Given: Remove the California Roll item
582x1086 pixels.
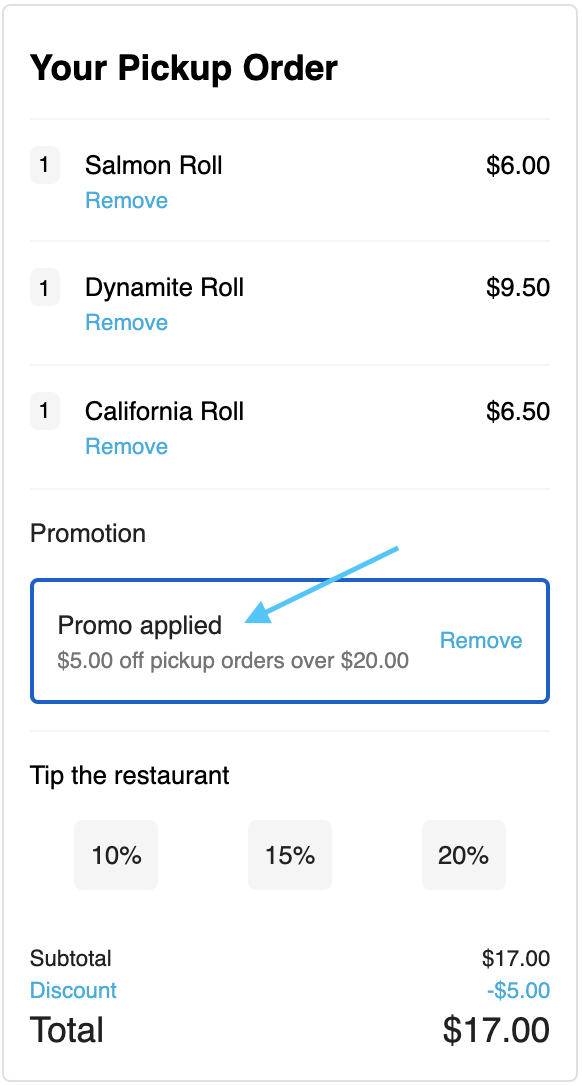Looking at the screenshot, I should click(x=126, y=446).
